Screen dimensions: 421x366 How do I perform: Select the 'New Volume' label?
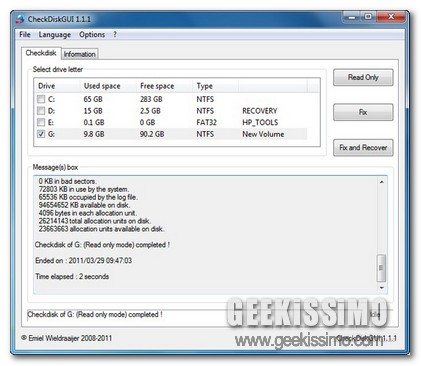pos(263,134)
